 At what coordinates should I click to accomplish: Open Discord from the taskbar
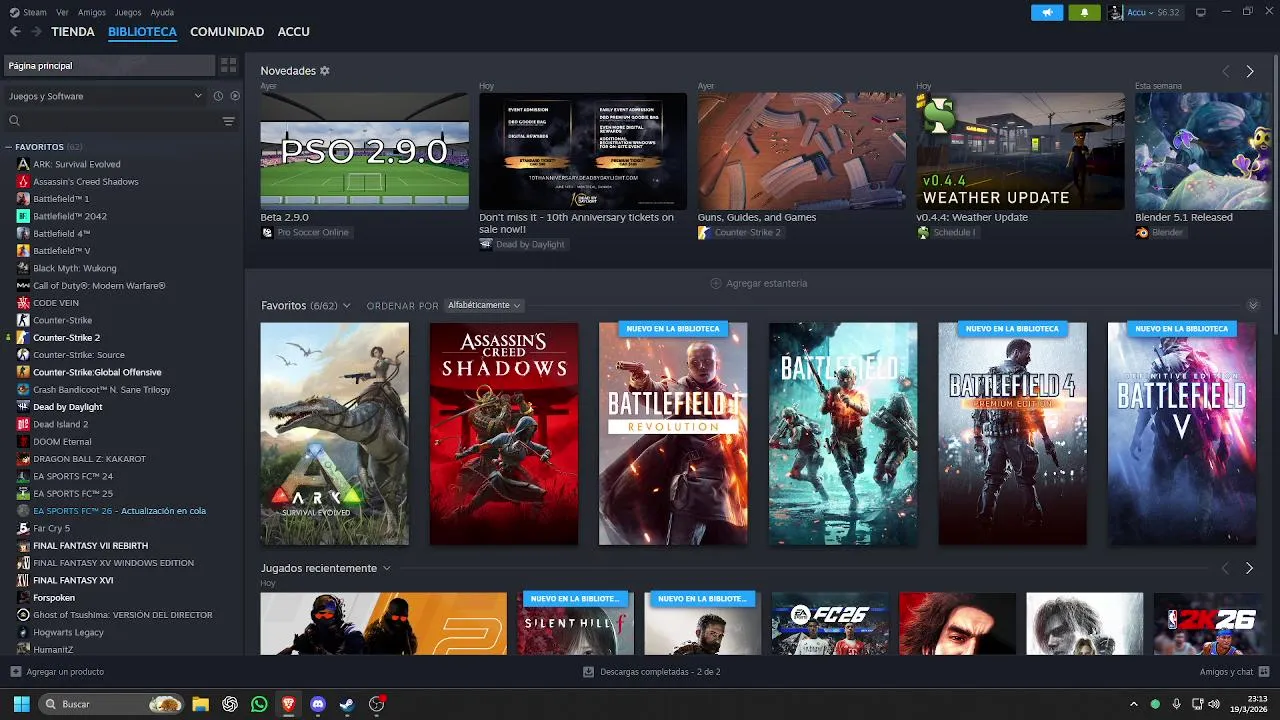click(318, 704)
